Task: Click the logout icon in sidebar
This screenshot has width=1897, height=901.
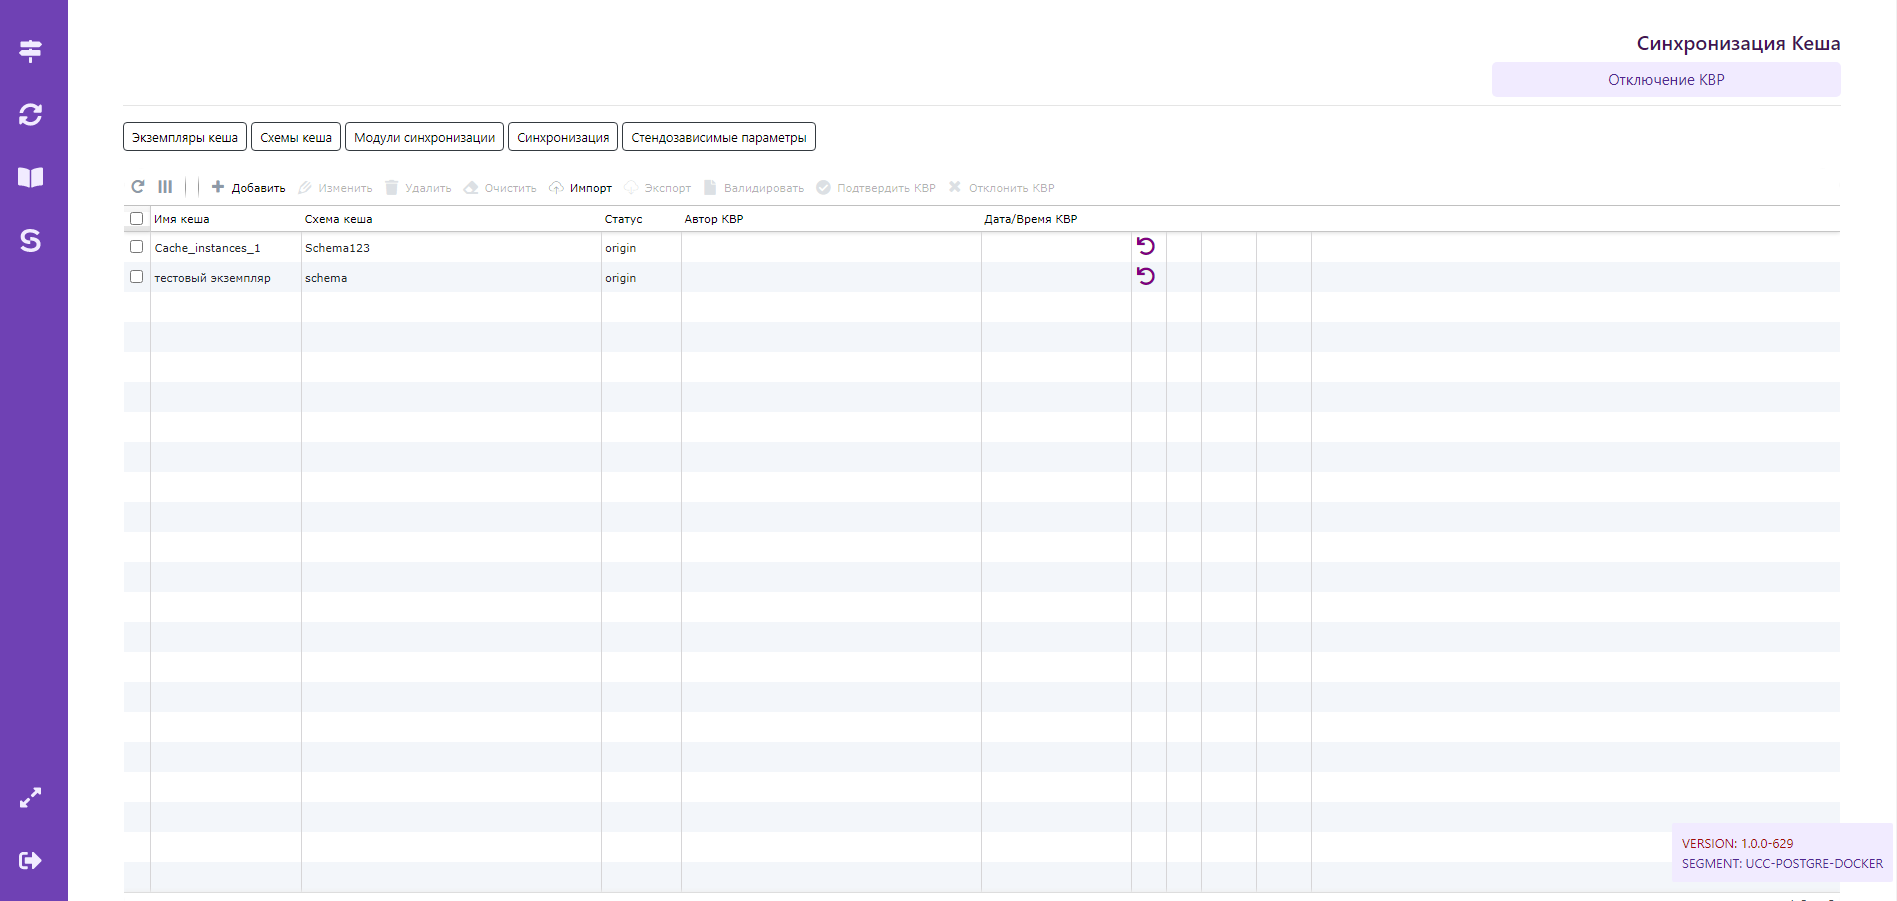Action: [31, 860]
